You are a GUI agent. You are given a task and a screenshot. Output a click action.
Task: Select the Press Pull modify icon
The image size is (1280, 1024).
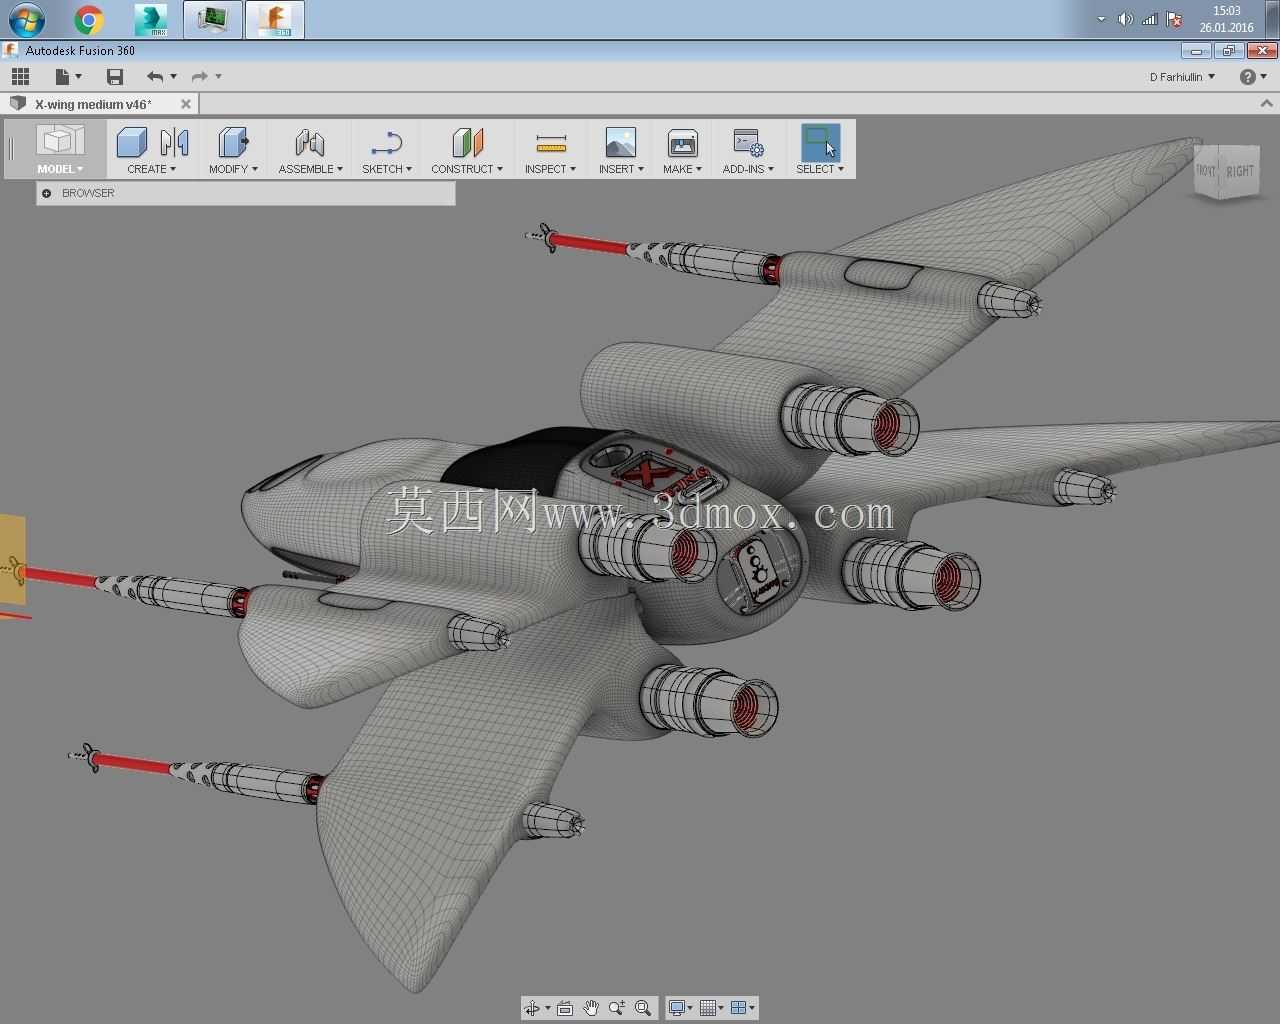pyautogui.click(x=233, y=142)
